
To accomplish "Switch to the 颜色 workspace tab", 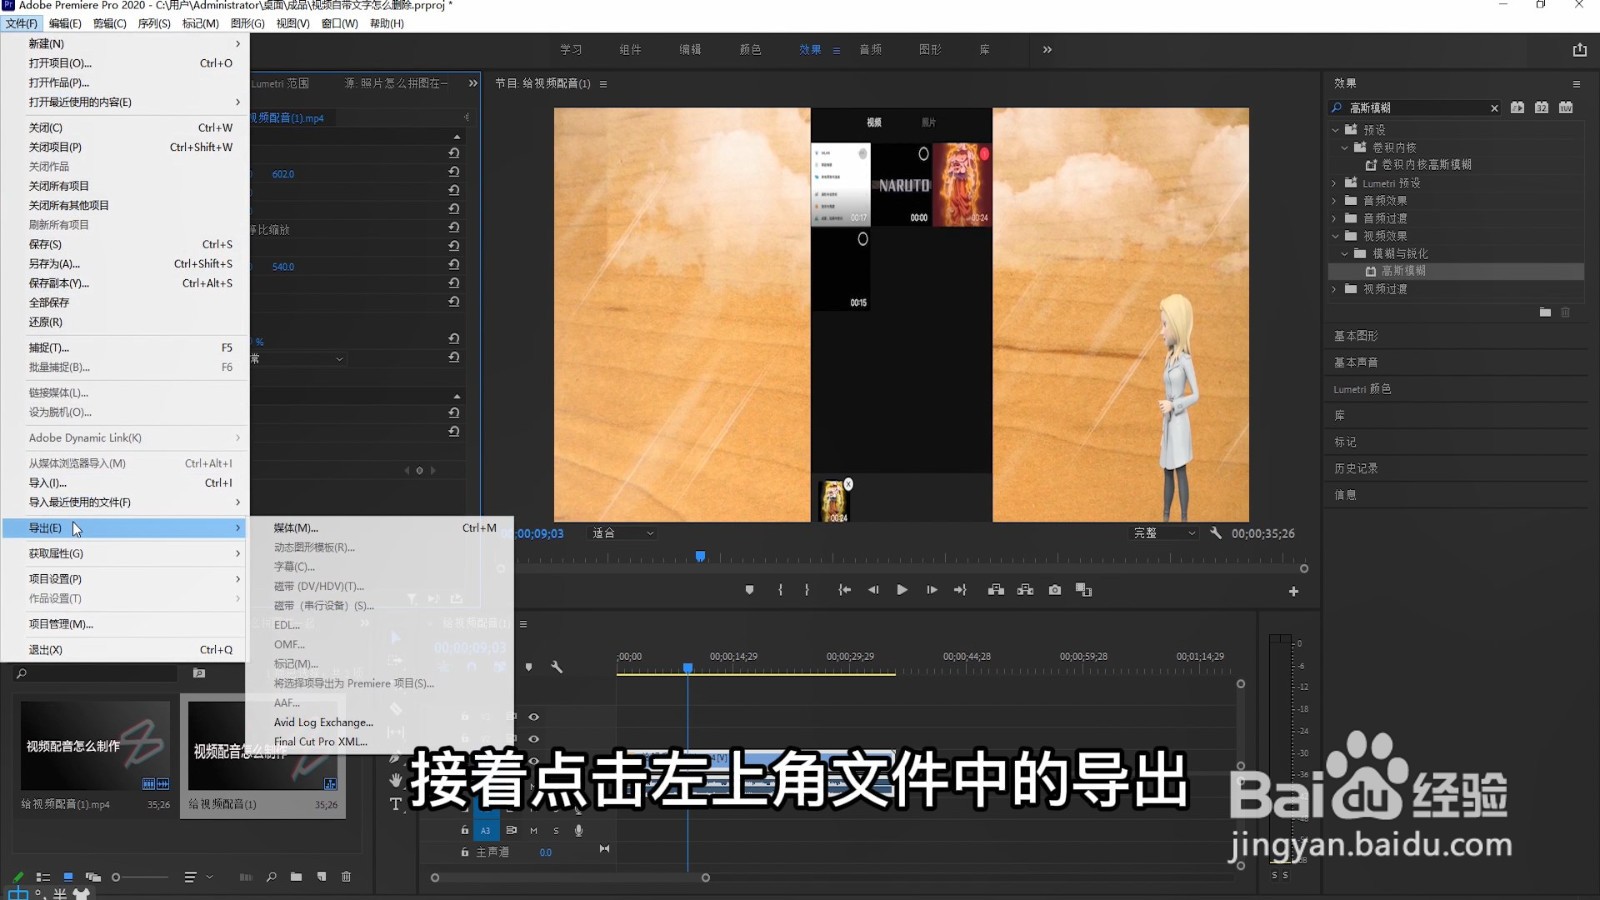I will 750,48.
